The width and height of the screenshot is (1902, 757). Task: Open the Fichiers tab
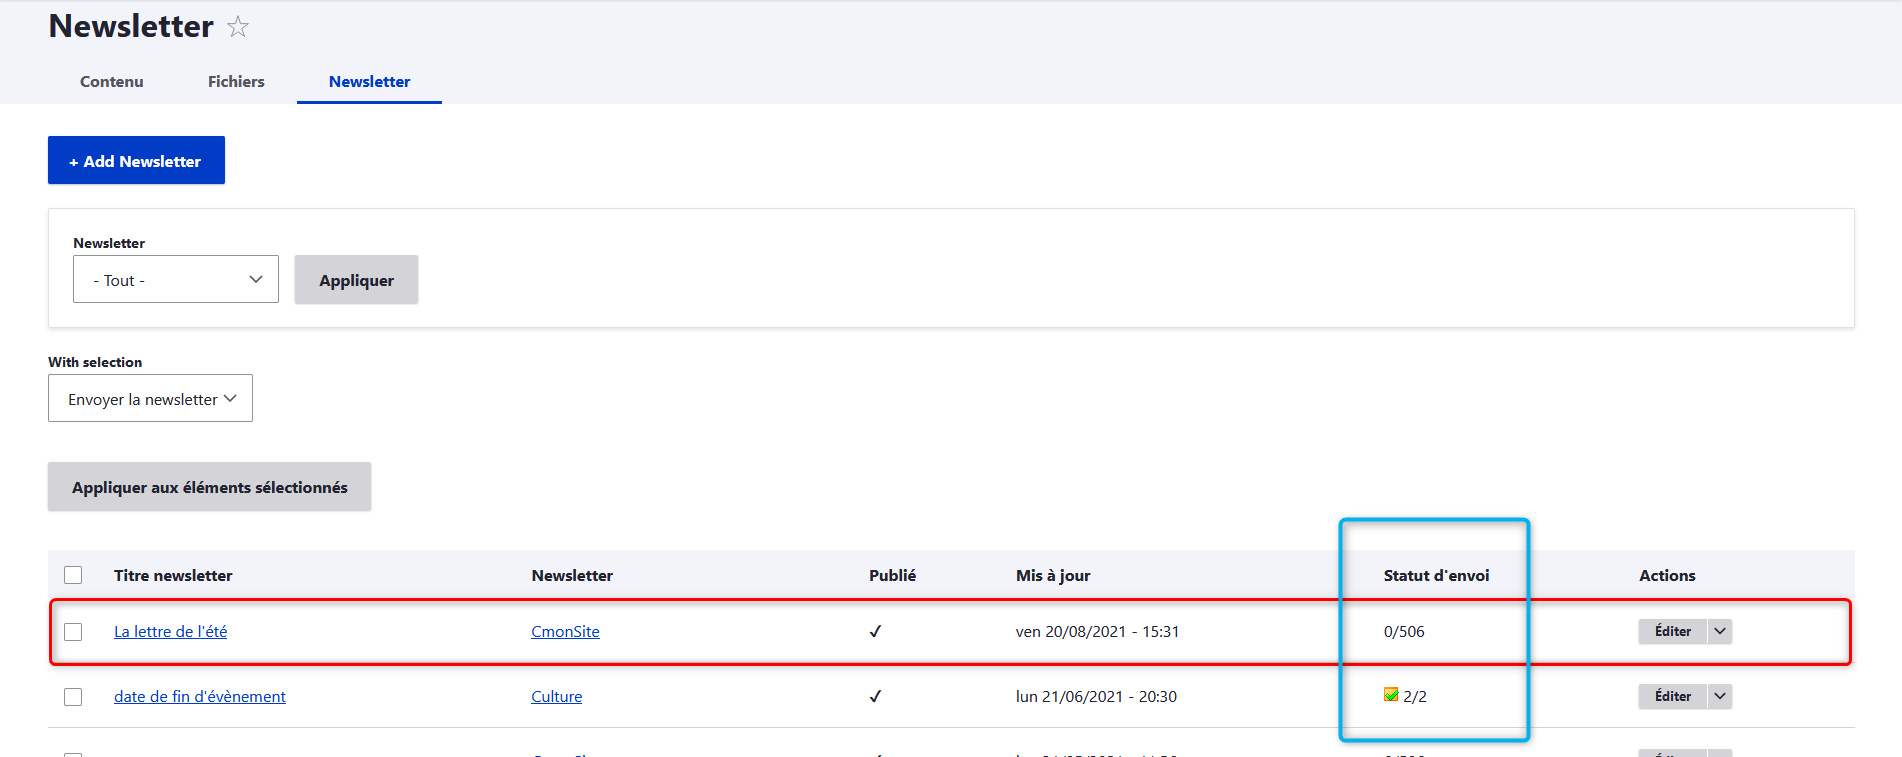(x=236, y=82)
